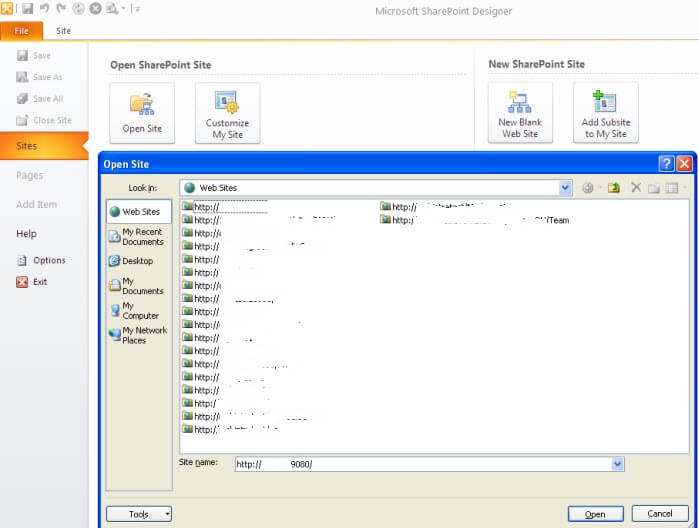Screen dimensions: 699x528
Task: Open the Tools dropdown button
Action: point(139,514)
